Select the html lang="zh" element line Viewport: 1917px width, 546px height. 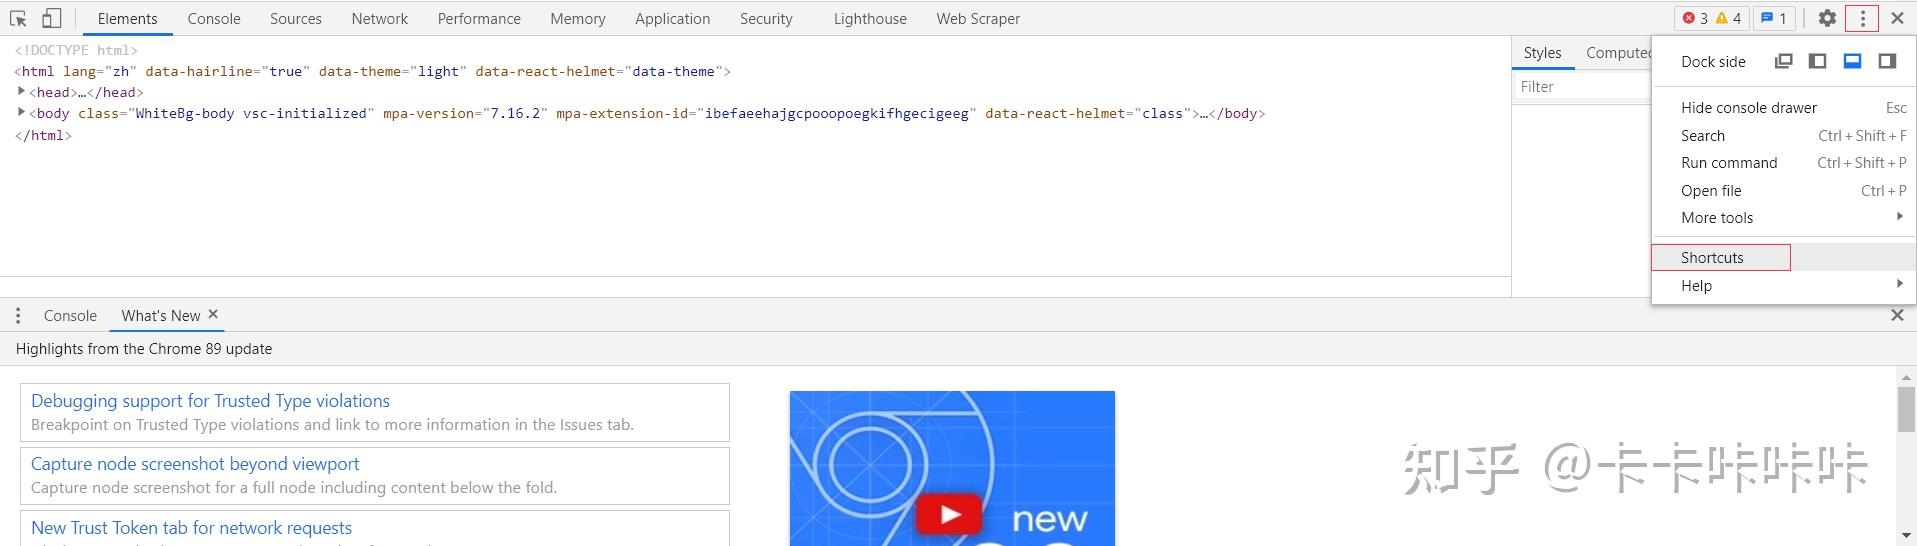(373, 71)
